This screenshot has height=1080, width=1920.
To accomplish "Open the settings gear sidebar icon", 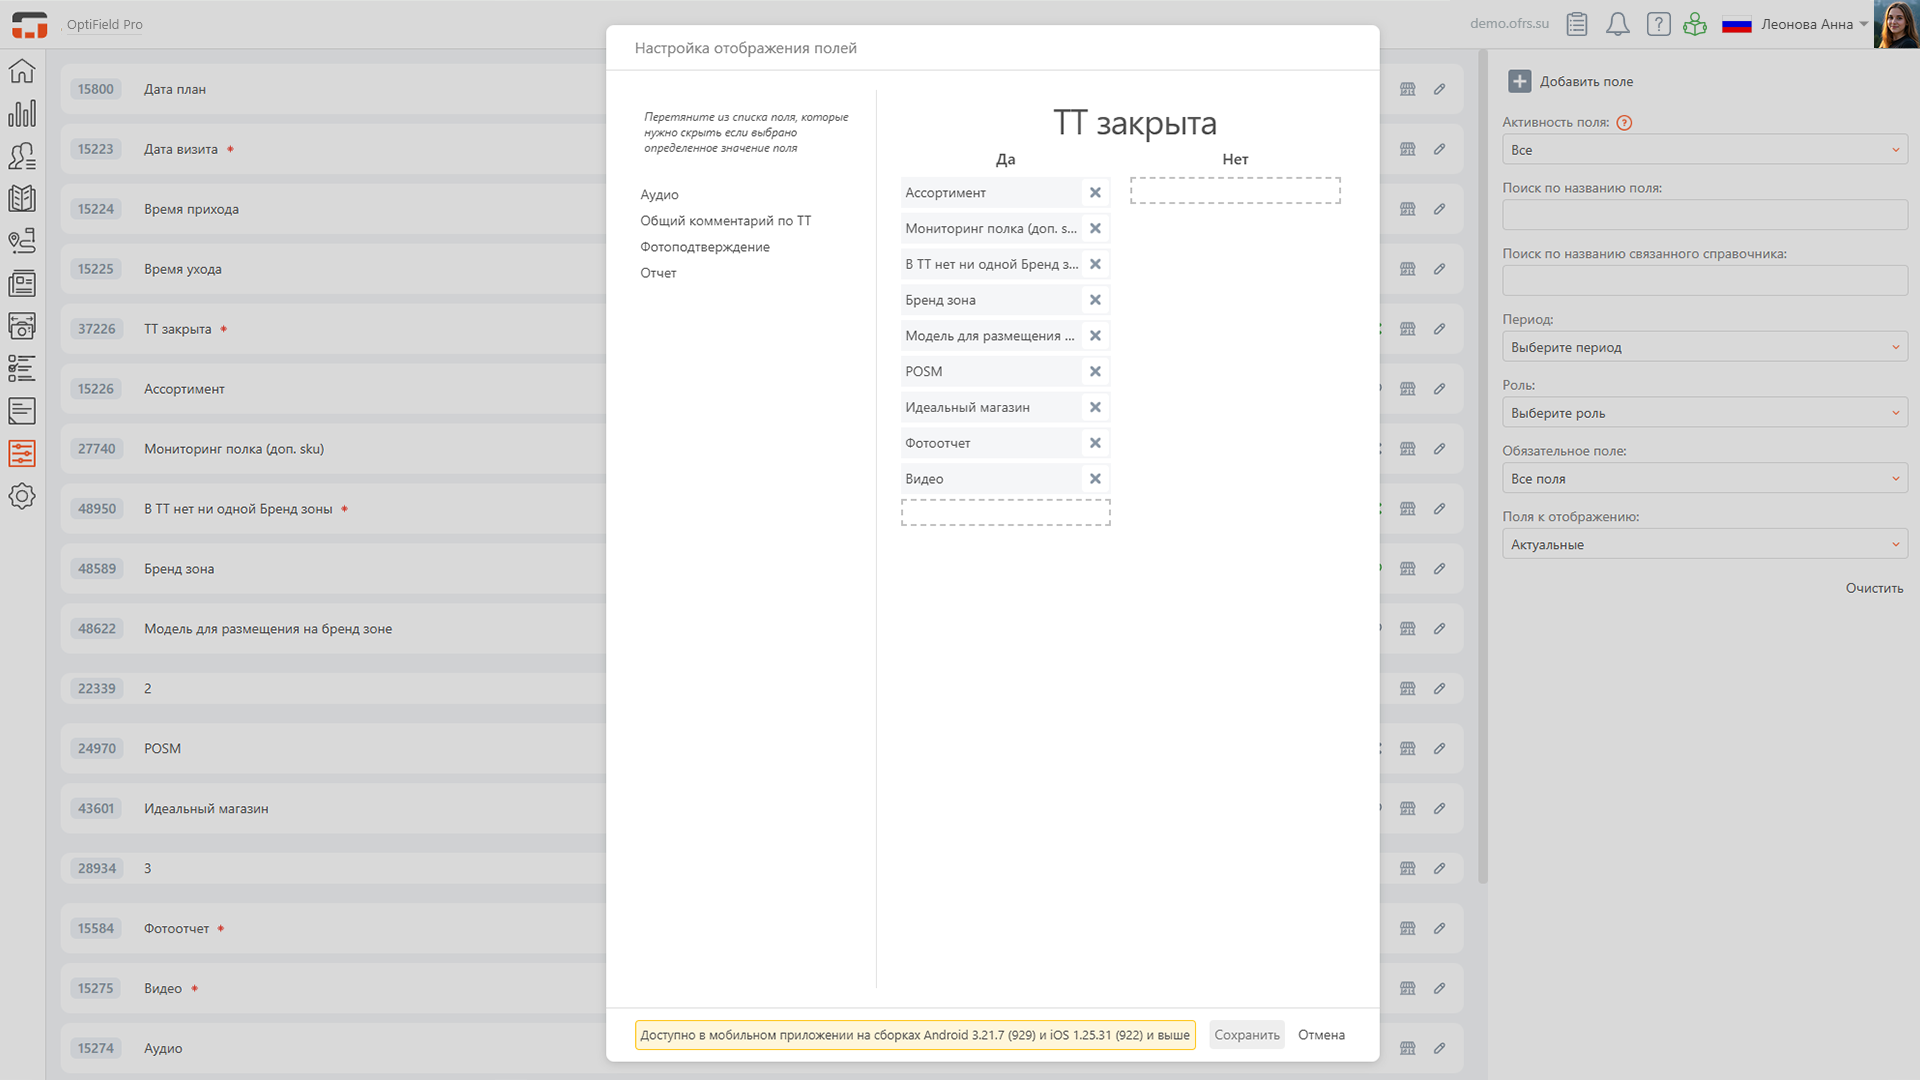I will (x=22, y=496).
